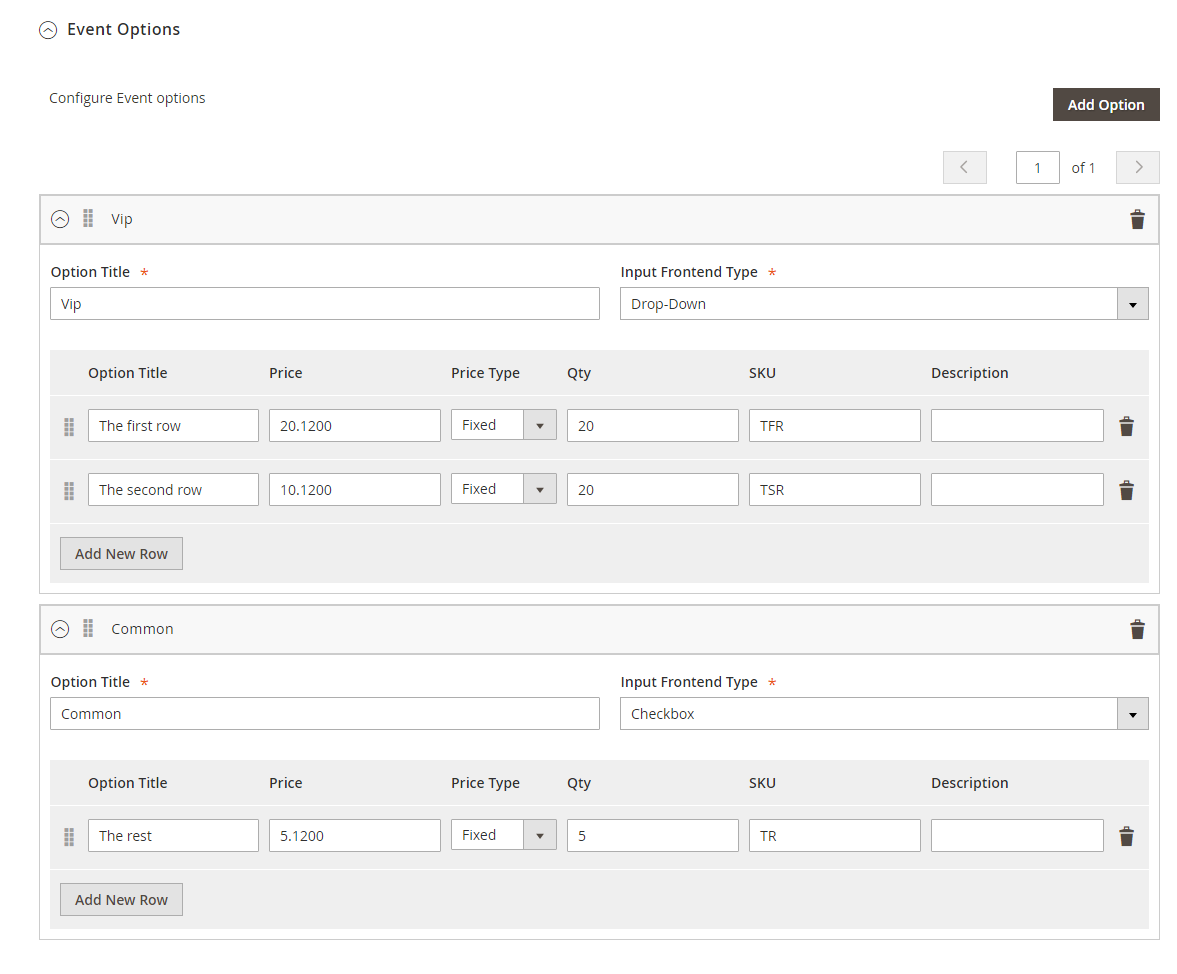Open the Price Type dropdown for 'The rest'
Screen dimensions: 1177x974
tap(504, 834)
